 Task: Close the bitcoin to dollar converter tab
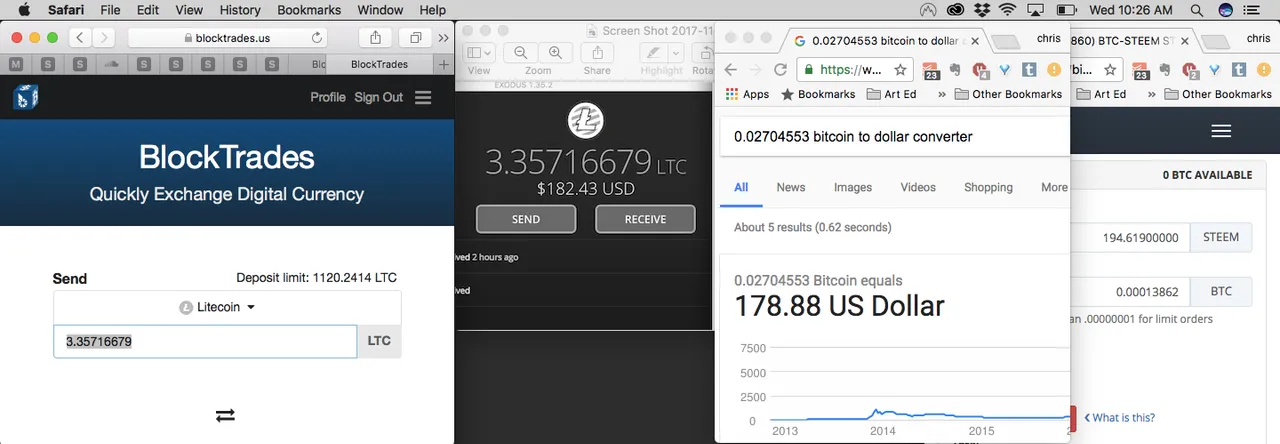point(977,41)
